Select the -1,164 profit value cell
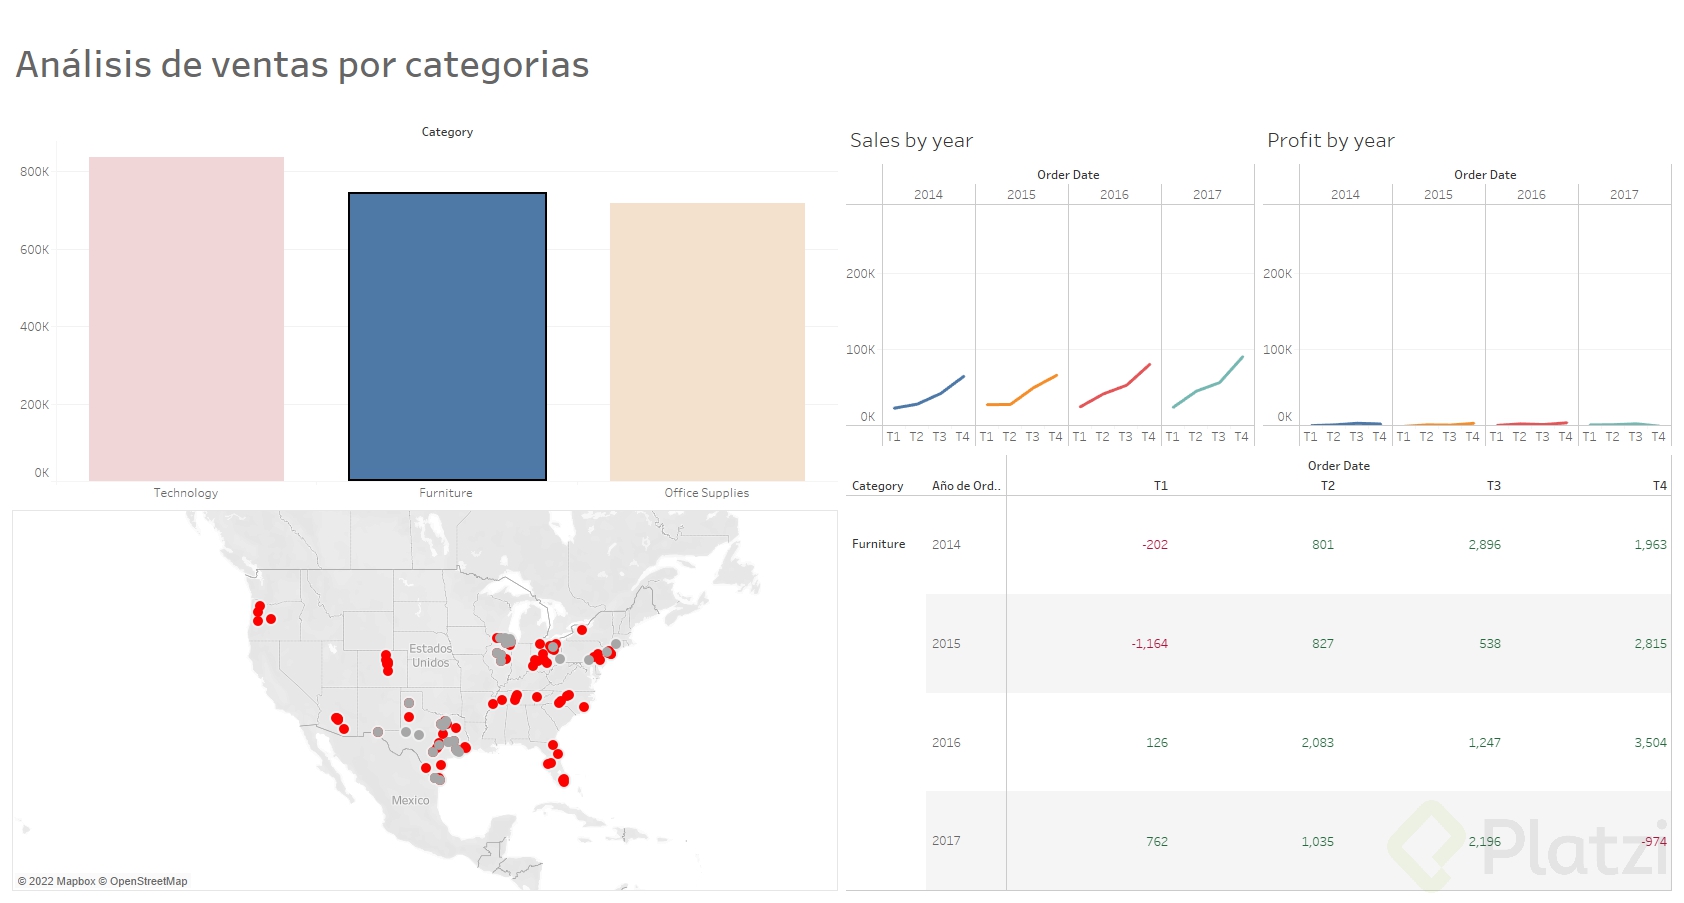1684x903 pixels. 1149,644
